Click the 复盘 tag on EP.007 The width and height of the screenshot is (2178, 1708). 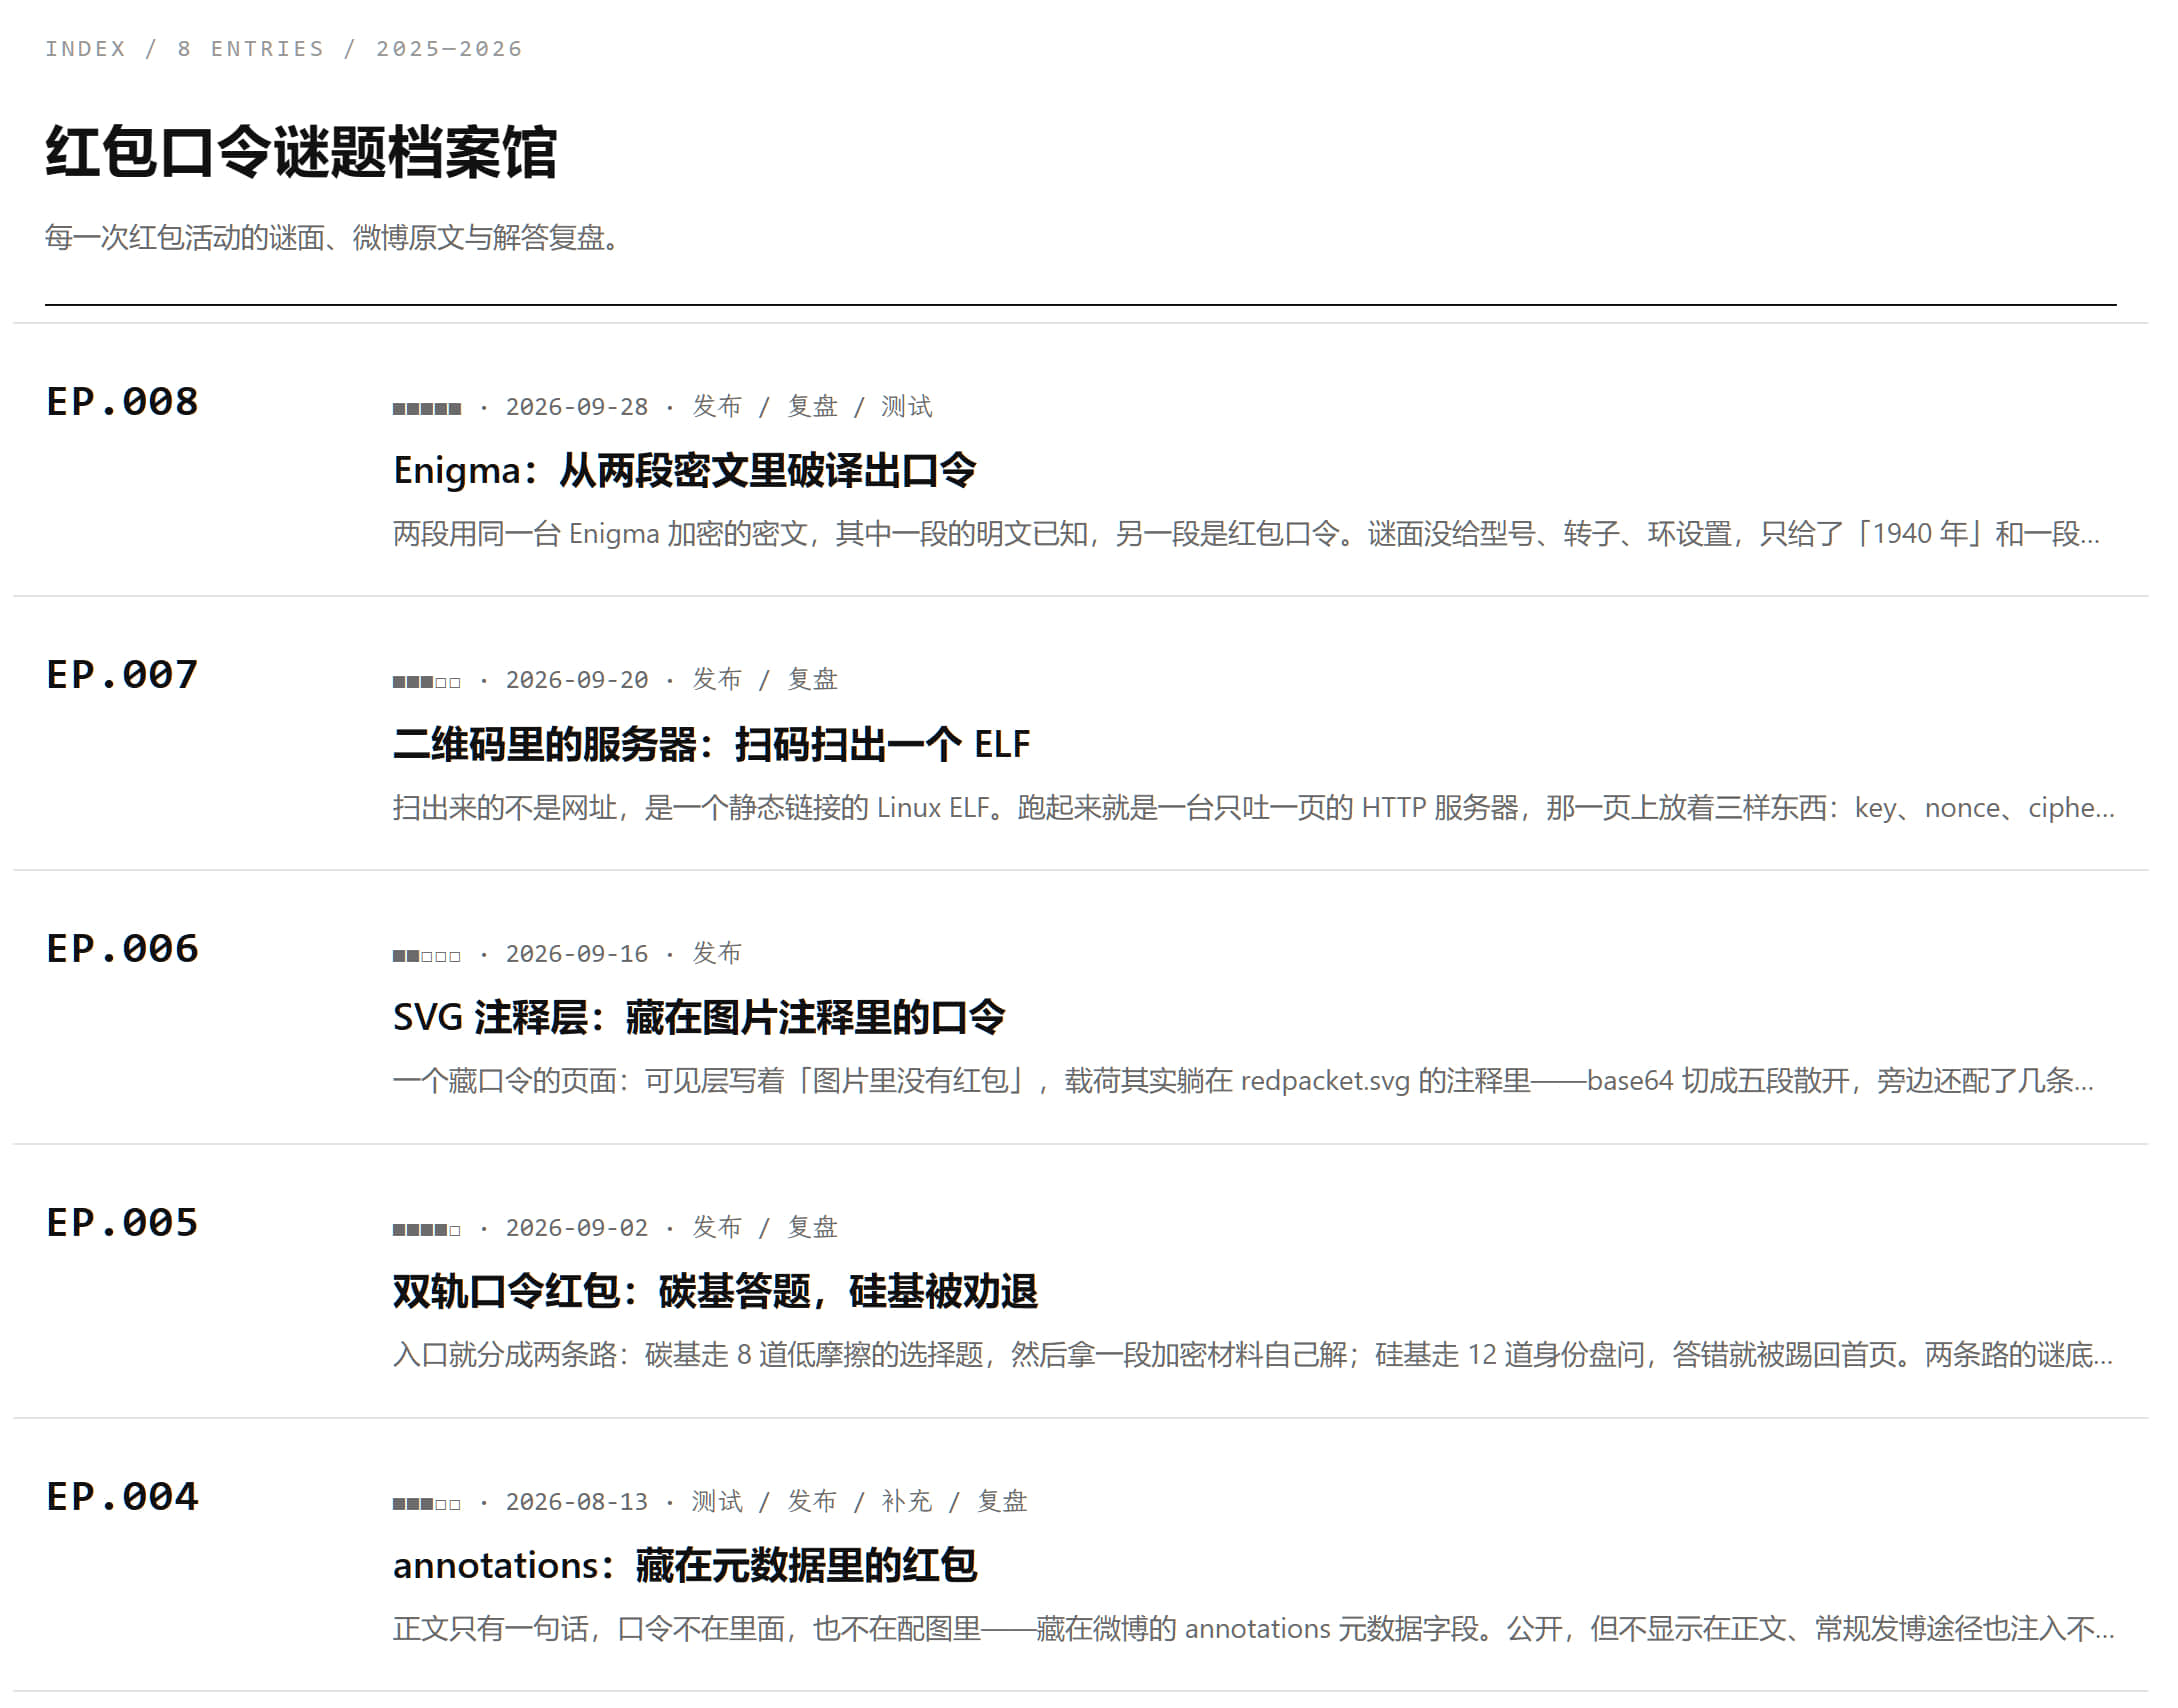coord(812,680)
